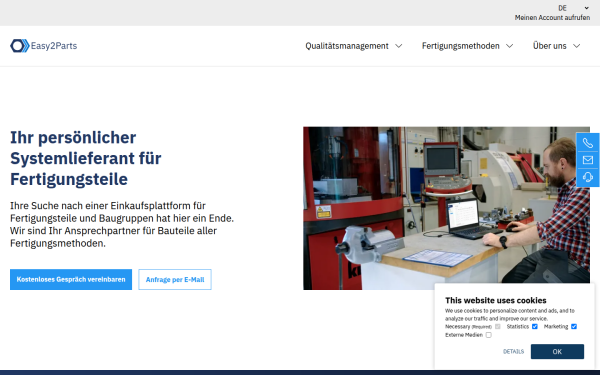
Task: Click the workshop hero video image
Action: click(446, 208)
